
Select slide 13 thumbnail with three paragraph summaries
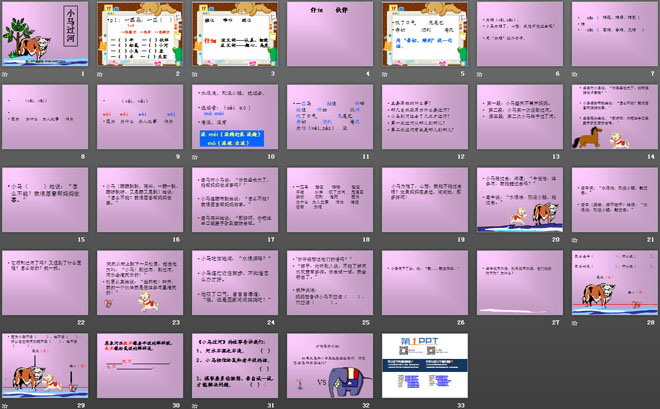tap(520, 117)
